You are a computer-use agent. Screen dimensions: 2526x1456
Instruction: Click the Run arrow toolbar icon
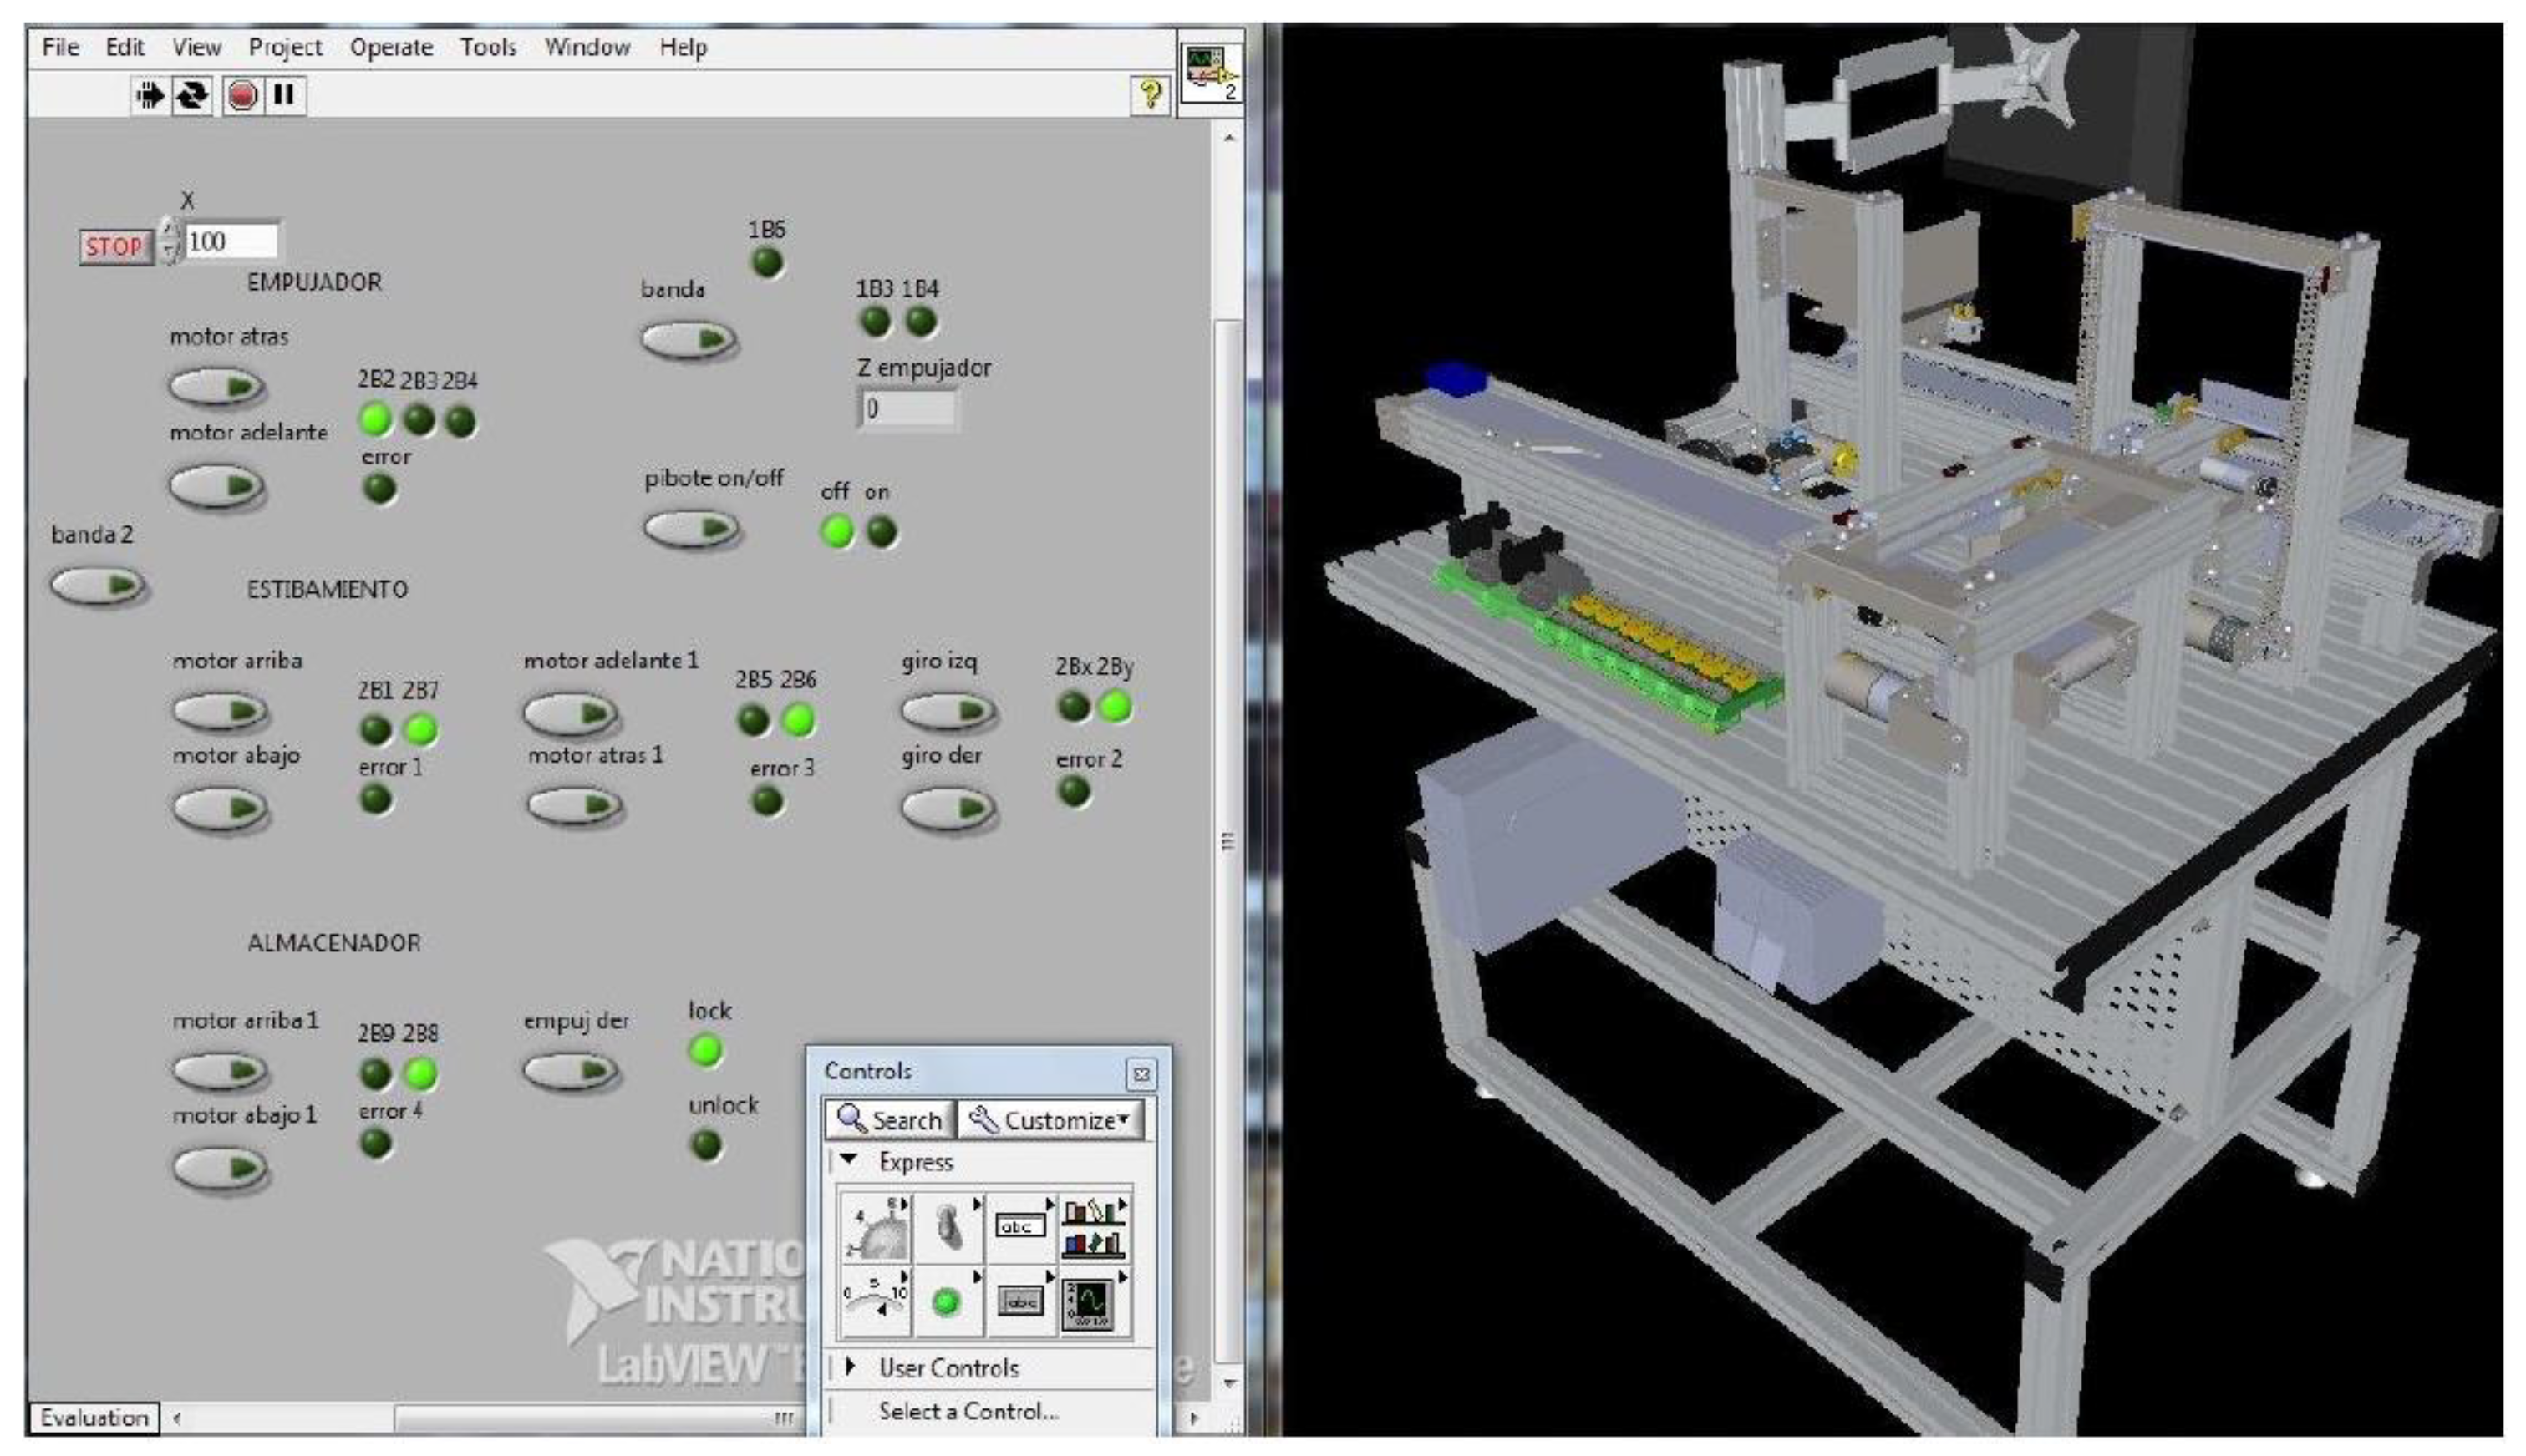[x=149, y=95]
